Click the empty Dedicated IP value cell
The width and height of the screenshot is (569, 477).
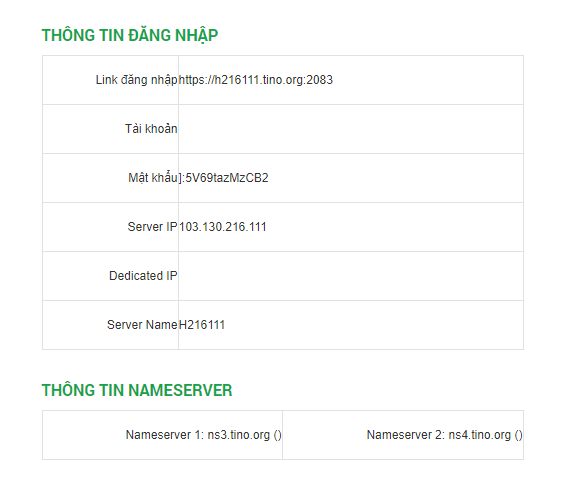(x=351, y=276)
